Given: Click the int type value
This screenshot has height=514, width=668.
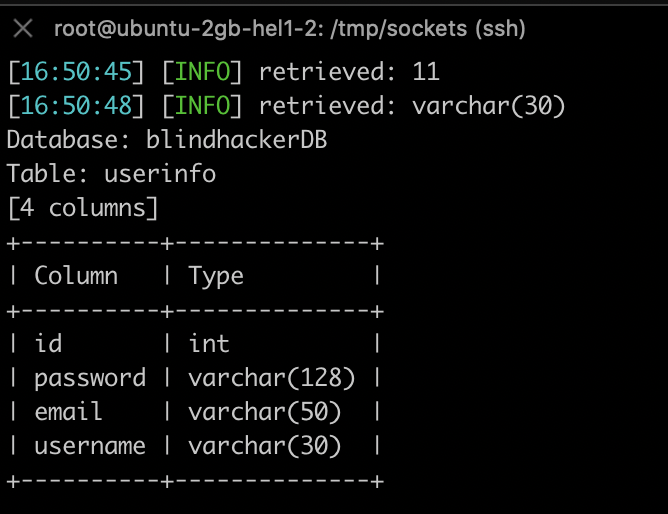Looking at the screenshot, I should [x=209, y=343].
